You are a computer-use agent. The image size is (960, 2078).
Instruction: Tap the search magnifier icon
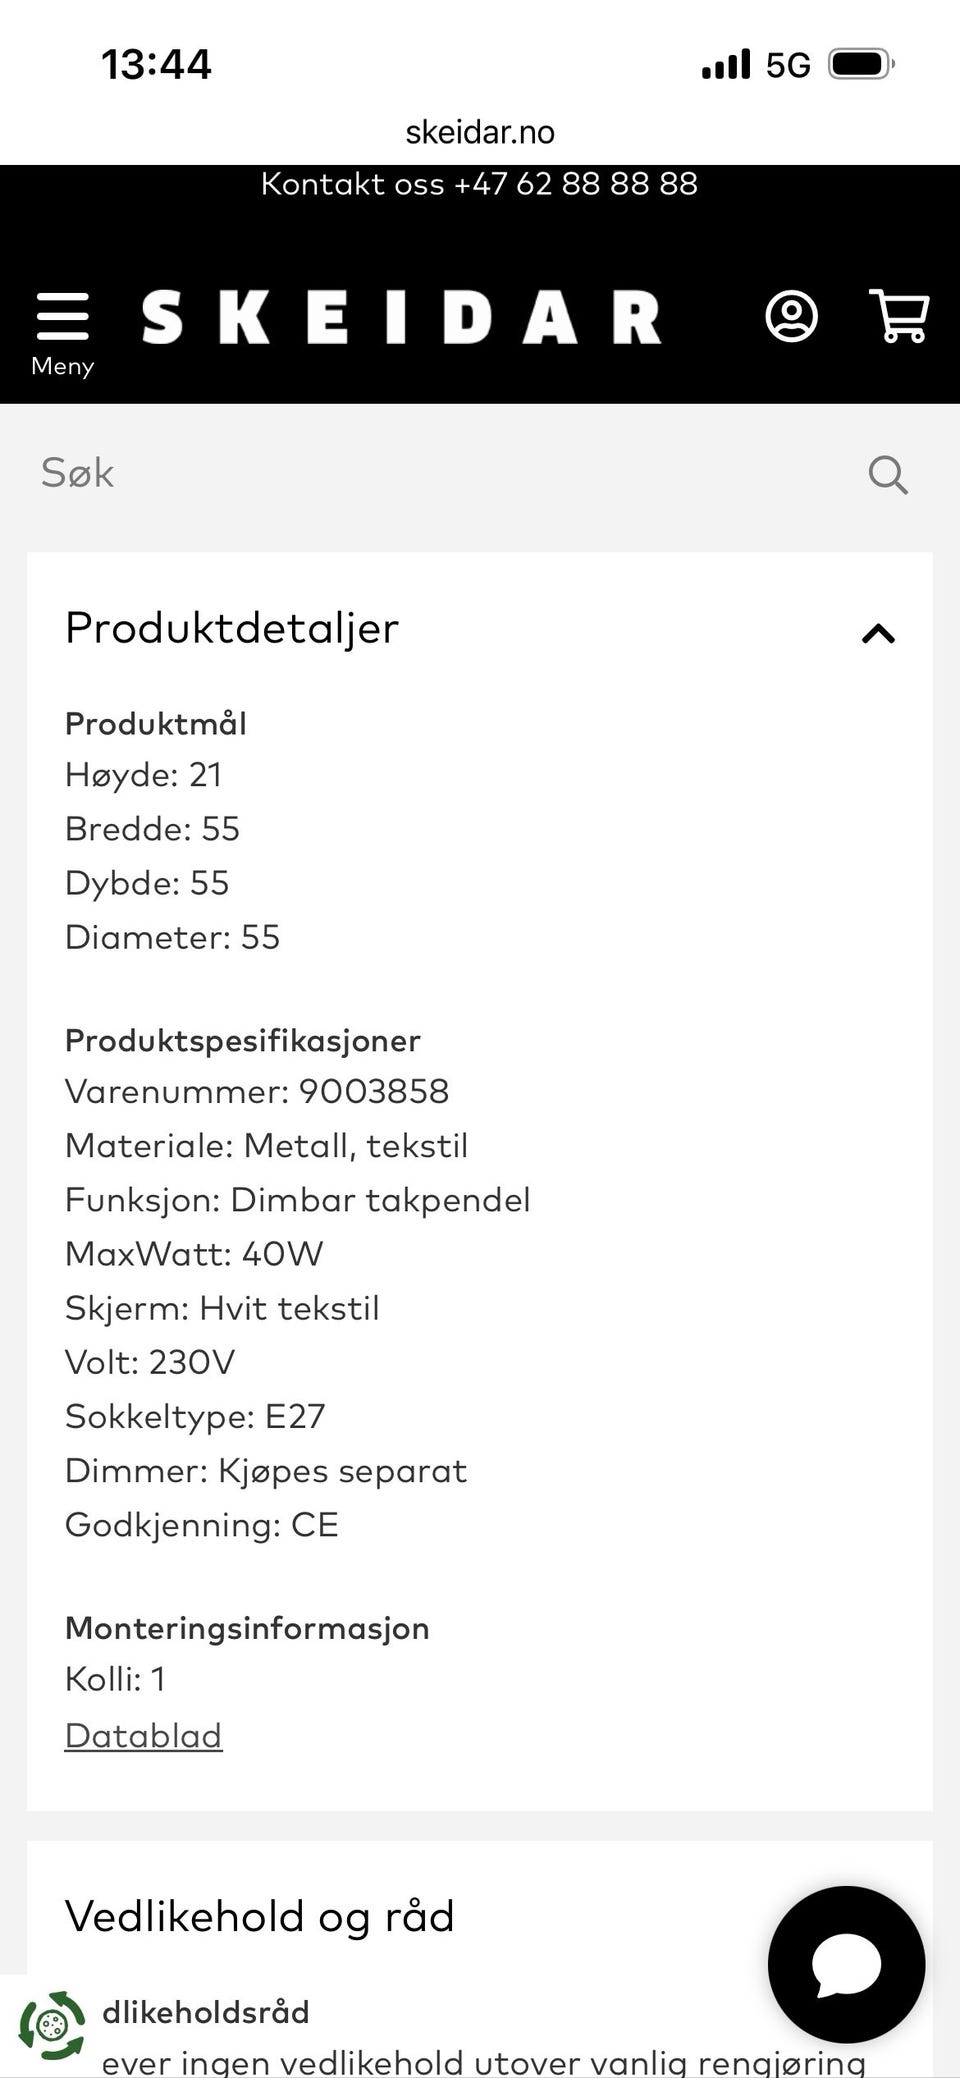pyautogui.click(x=887, y=474)
